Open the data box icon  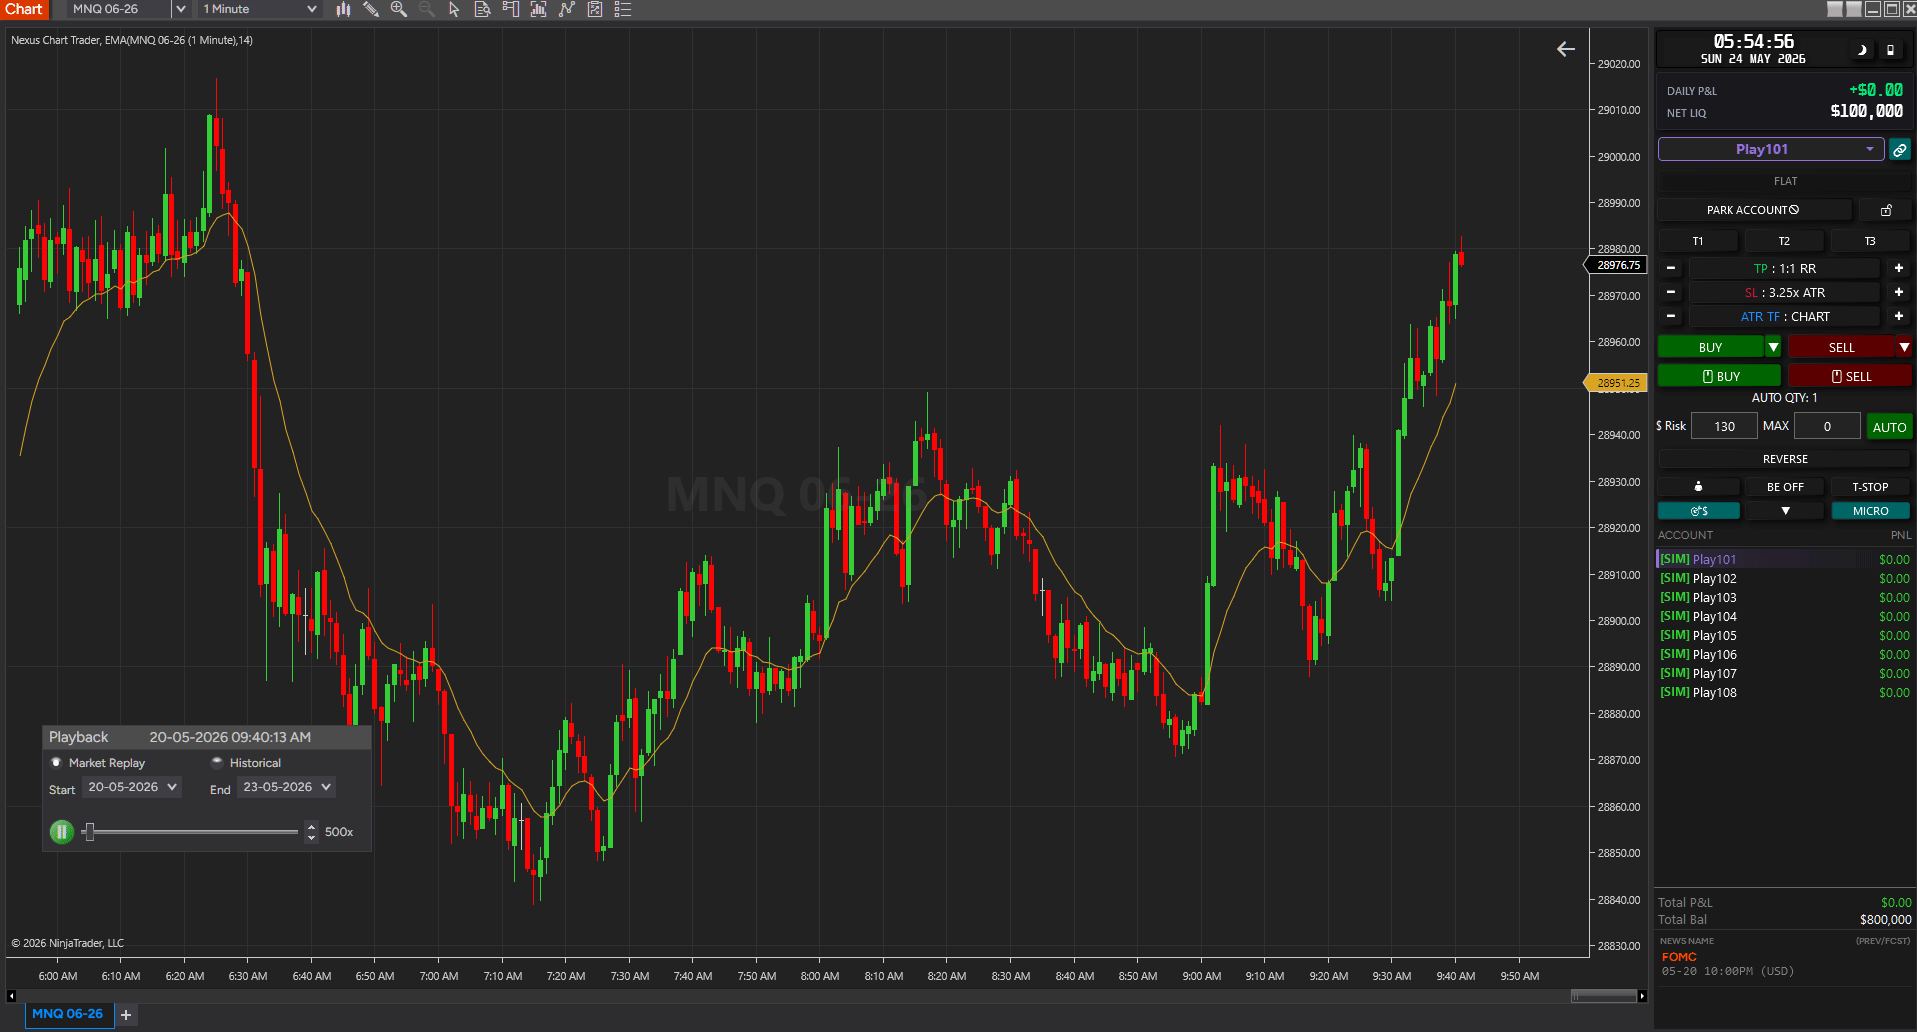pos(482,9)
